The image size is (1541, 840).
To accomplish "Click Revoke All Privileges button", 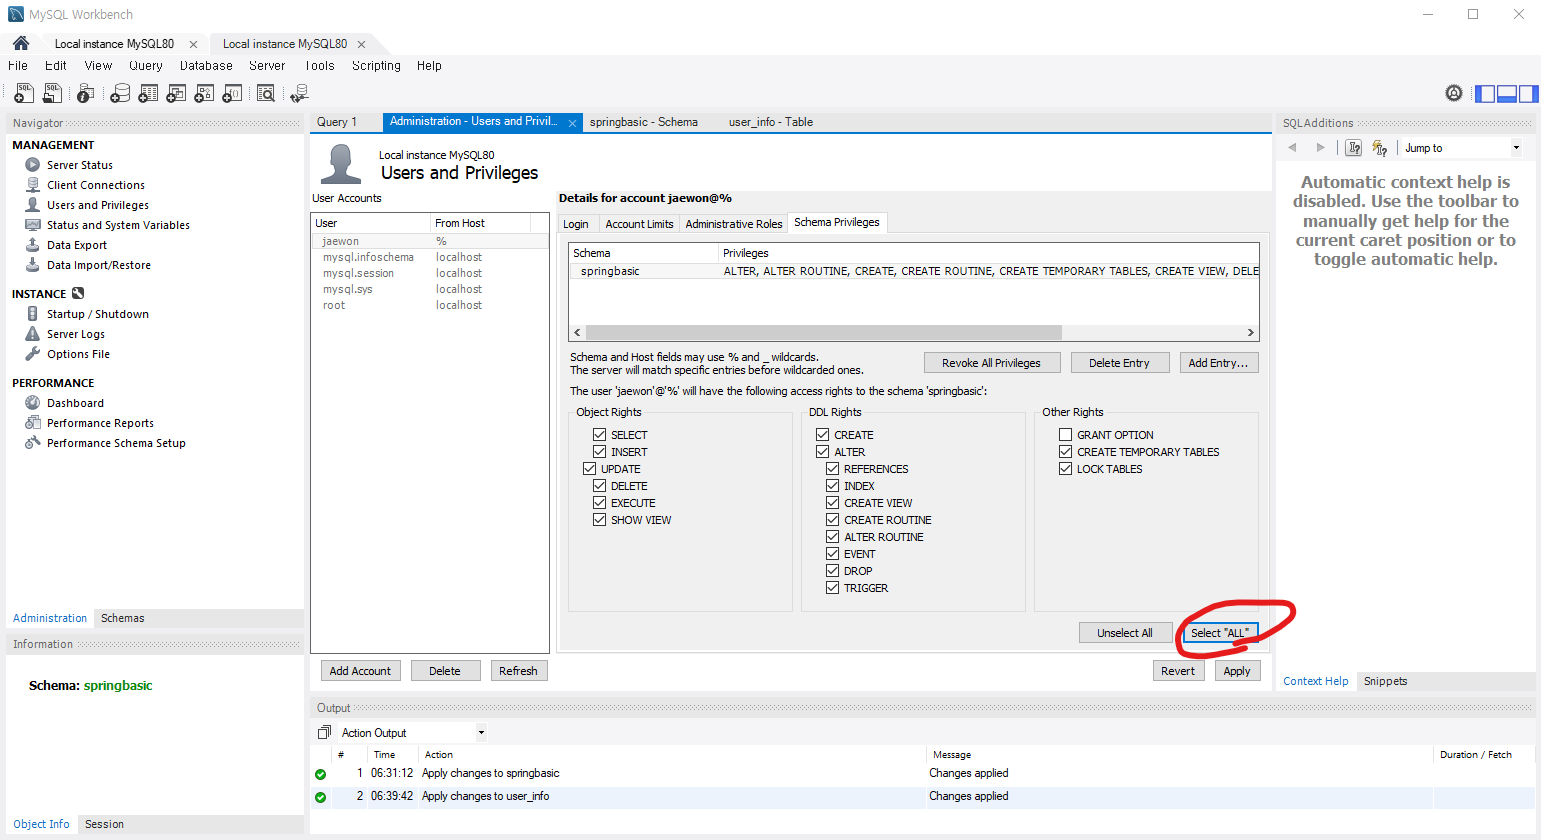I will (x=991, y=363).
